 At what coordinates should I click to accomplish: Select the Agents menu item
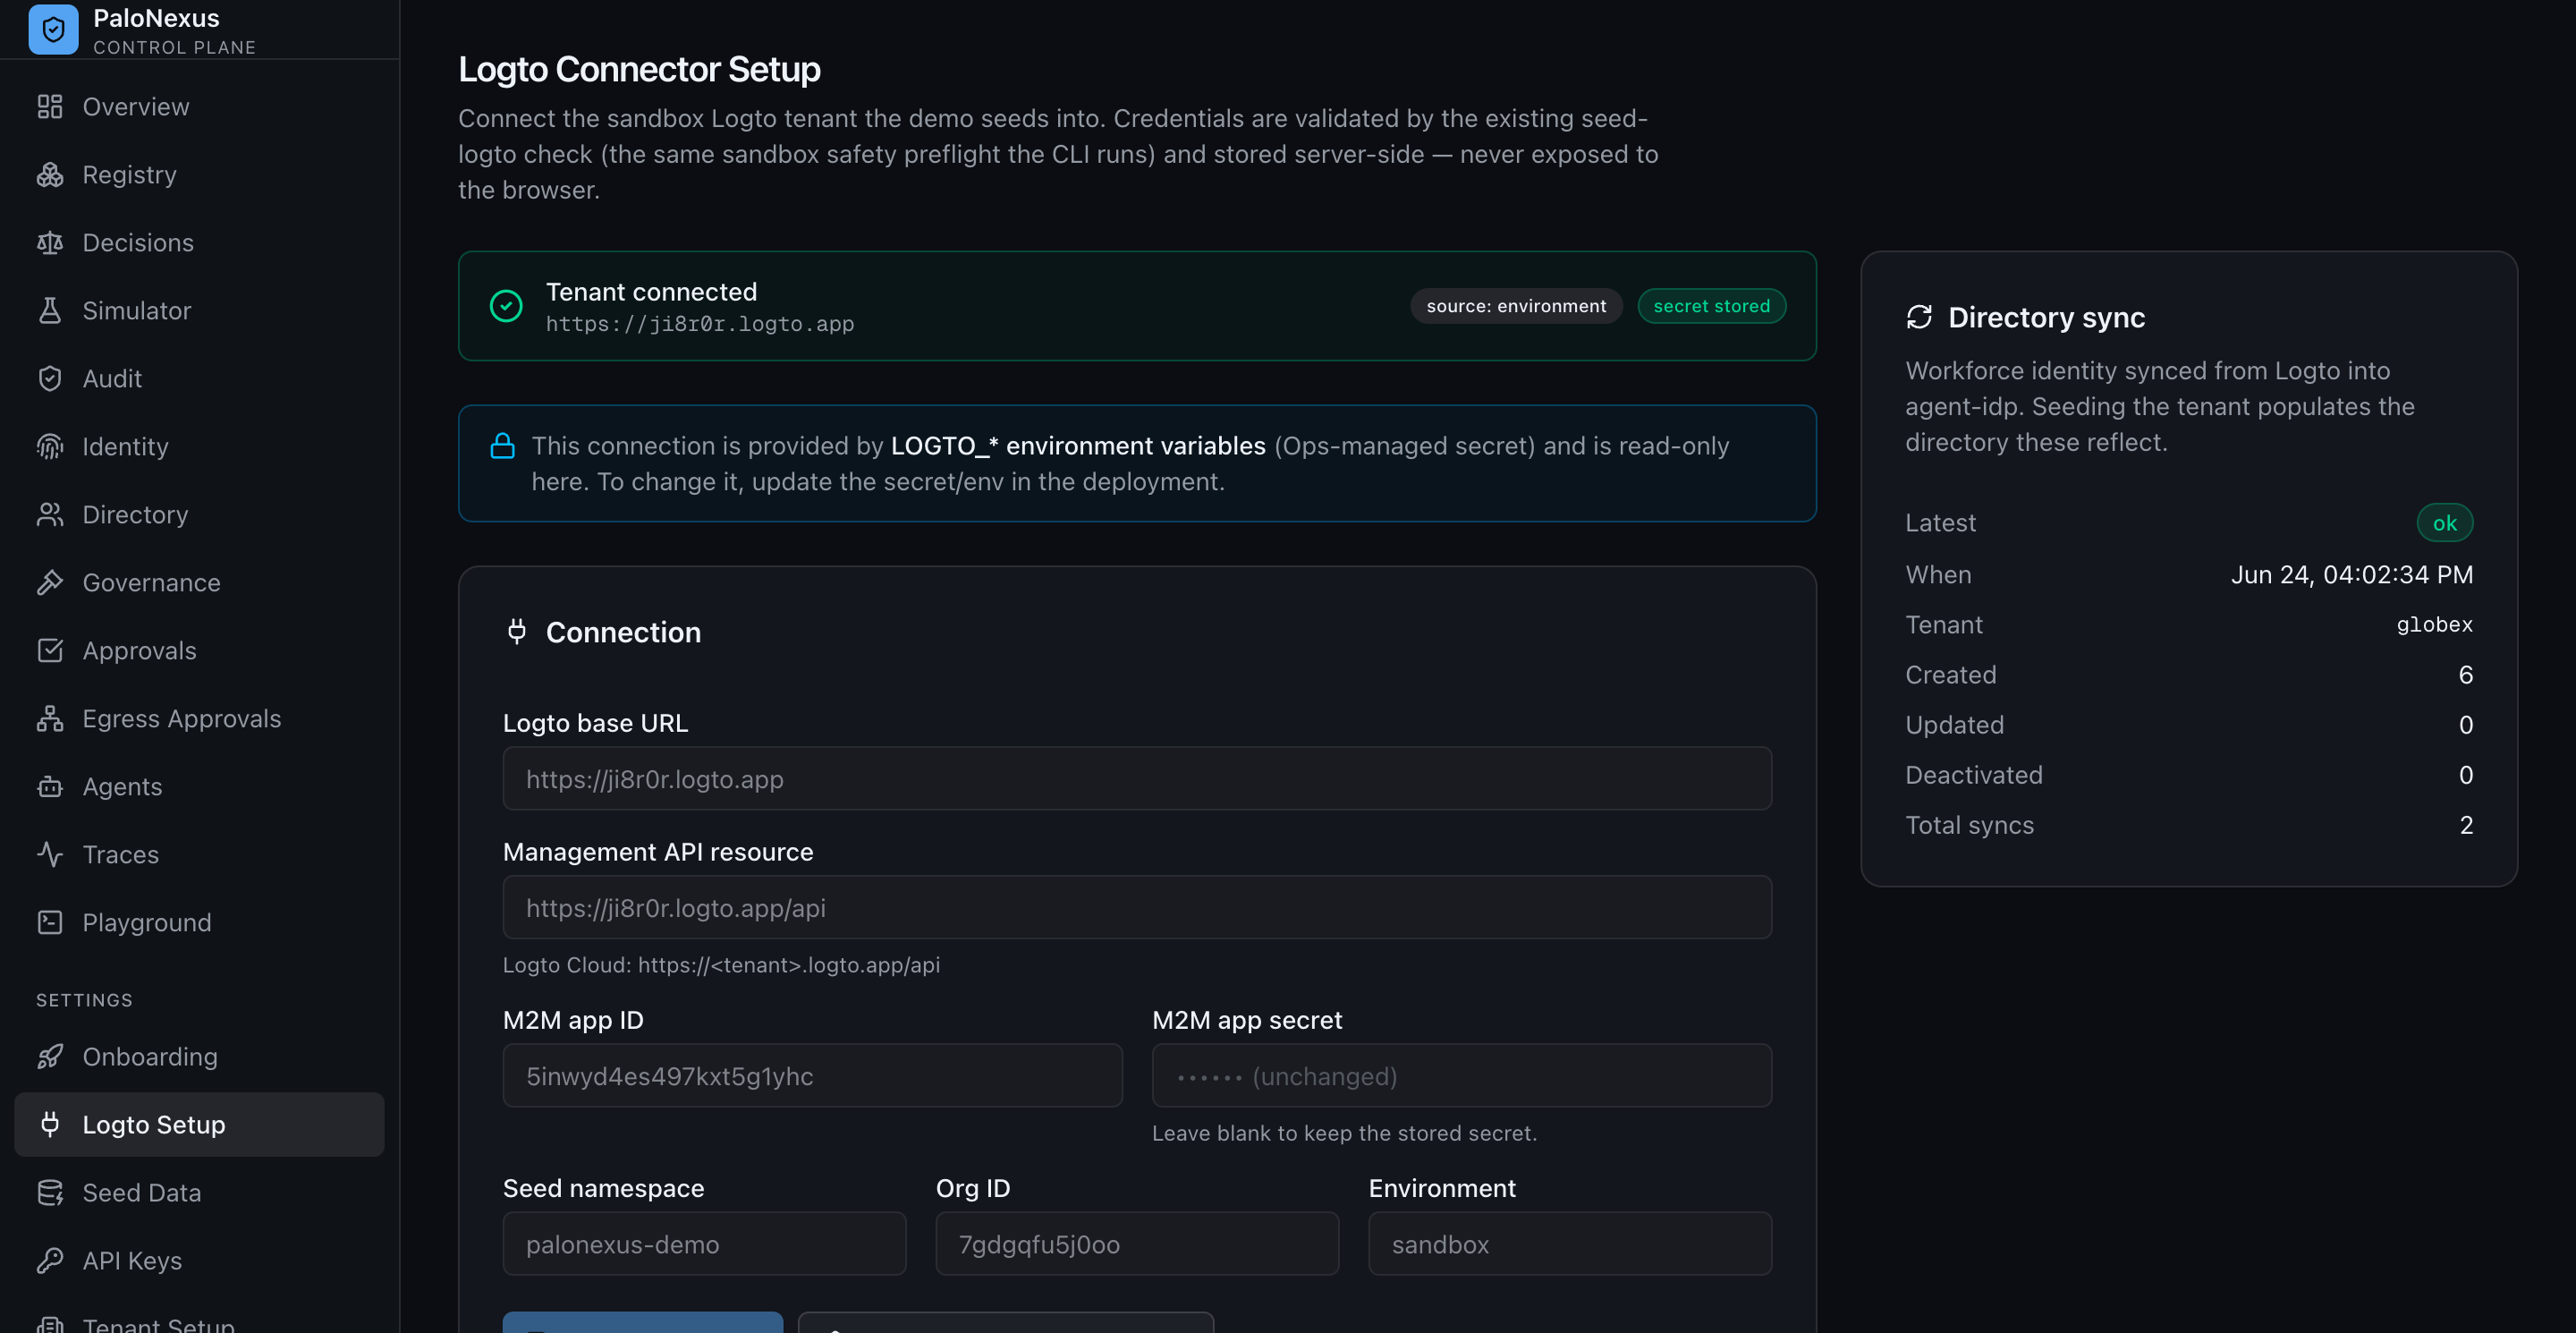tap(199, 787)
